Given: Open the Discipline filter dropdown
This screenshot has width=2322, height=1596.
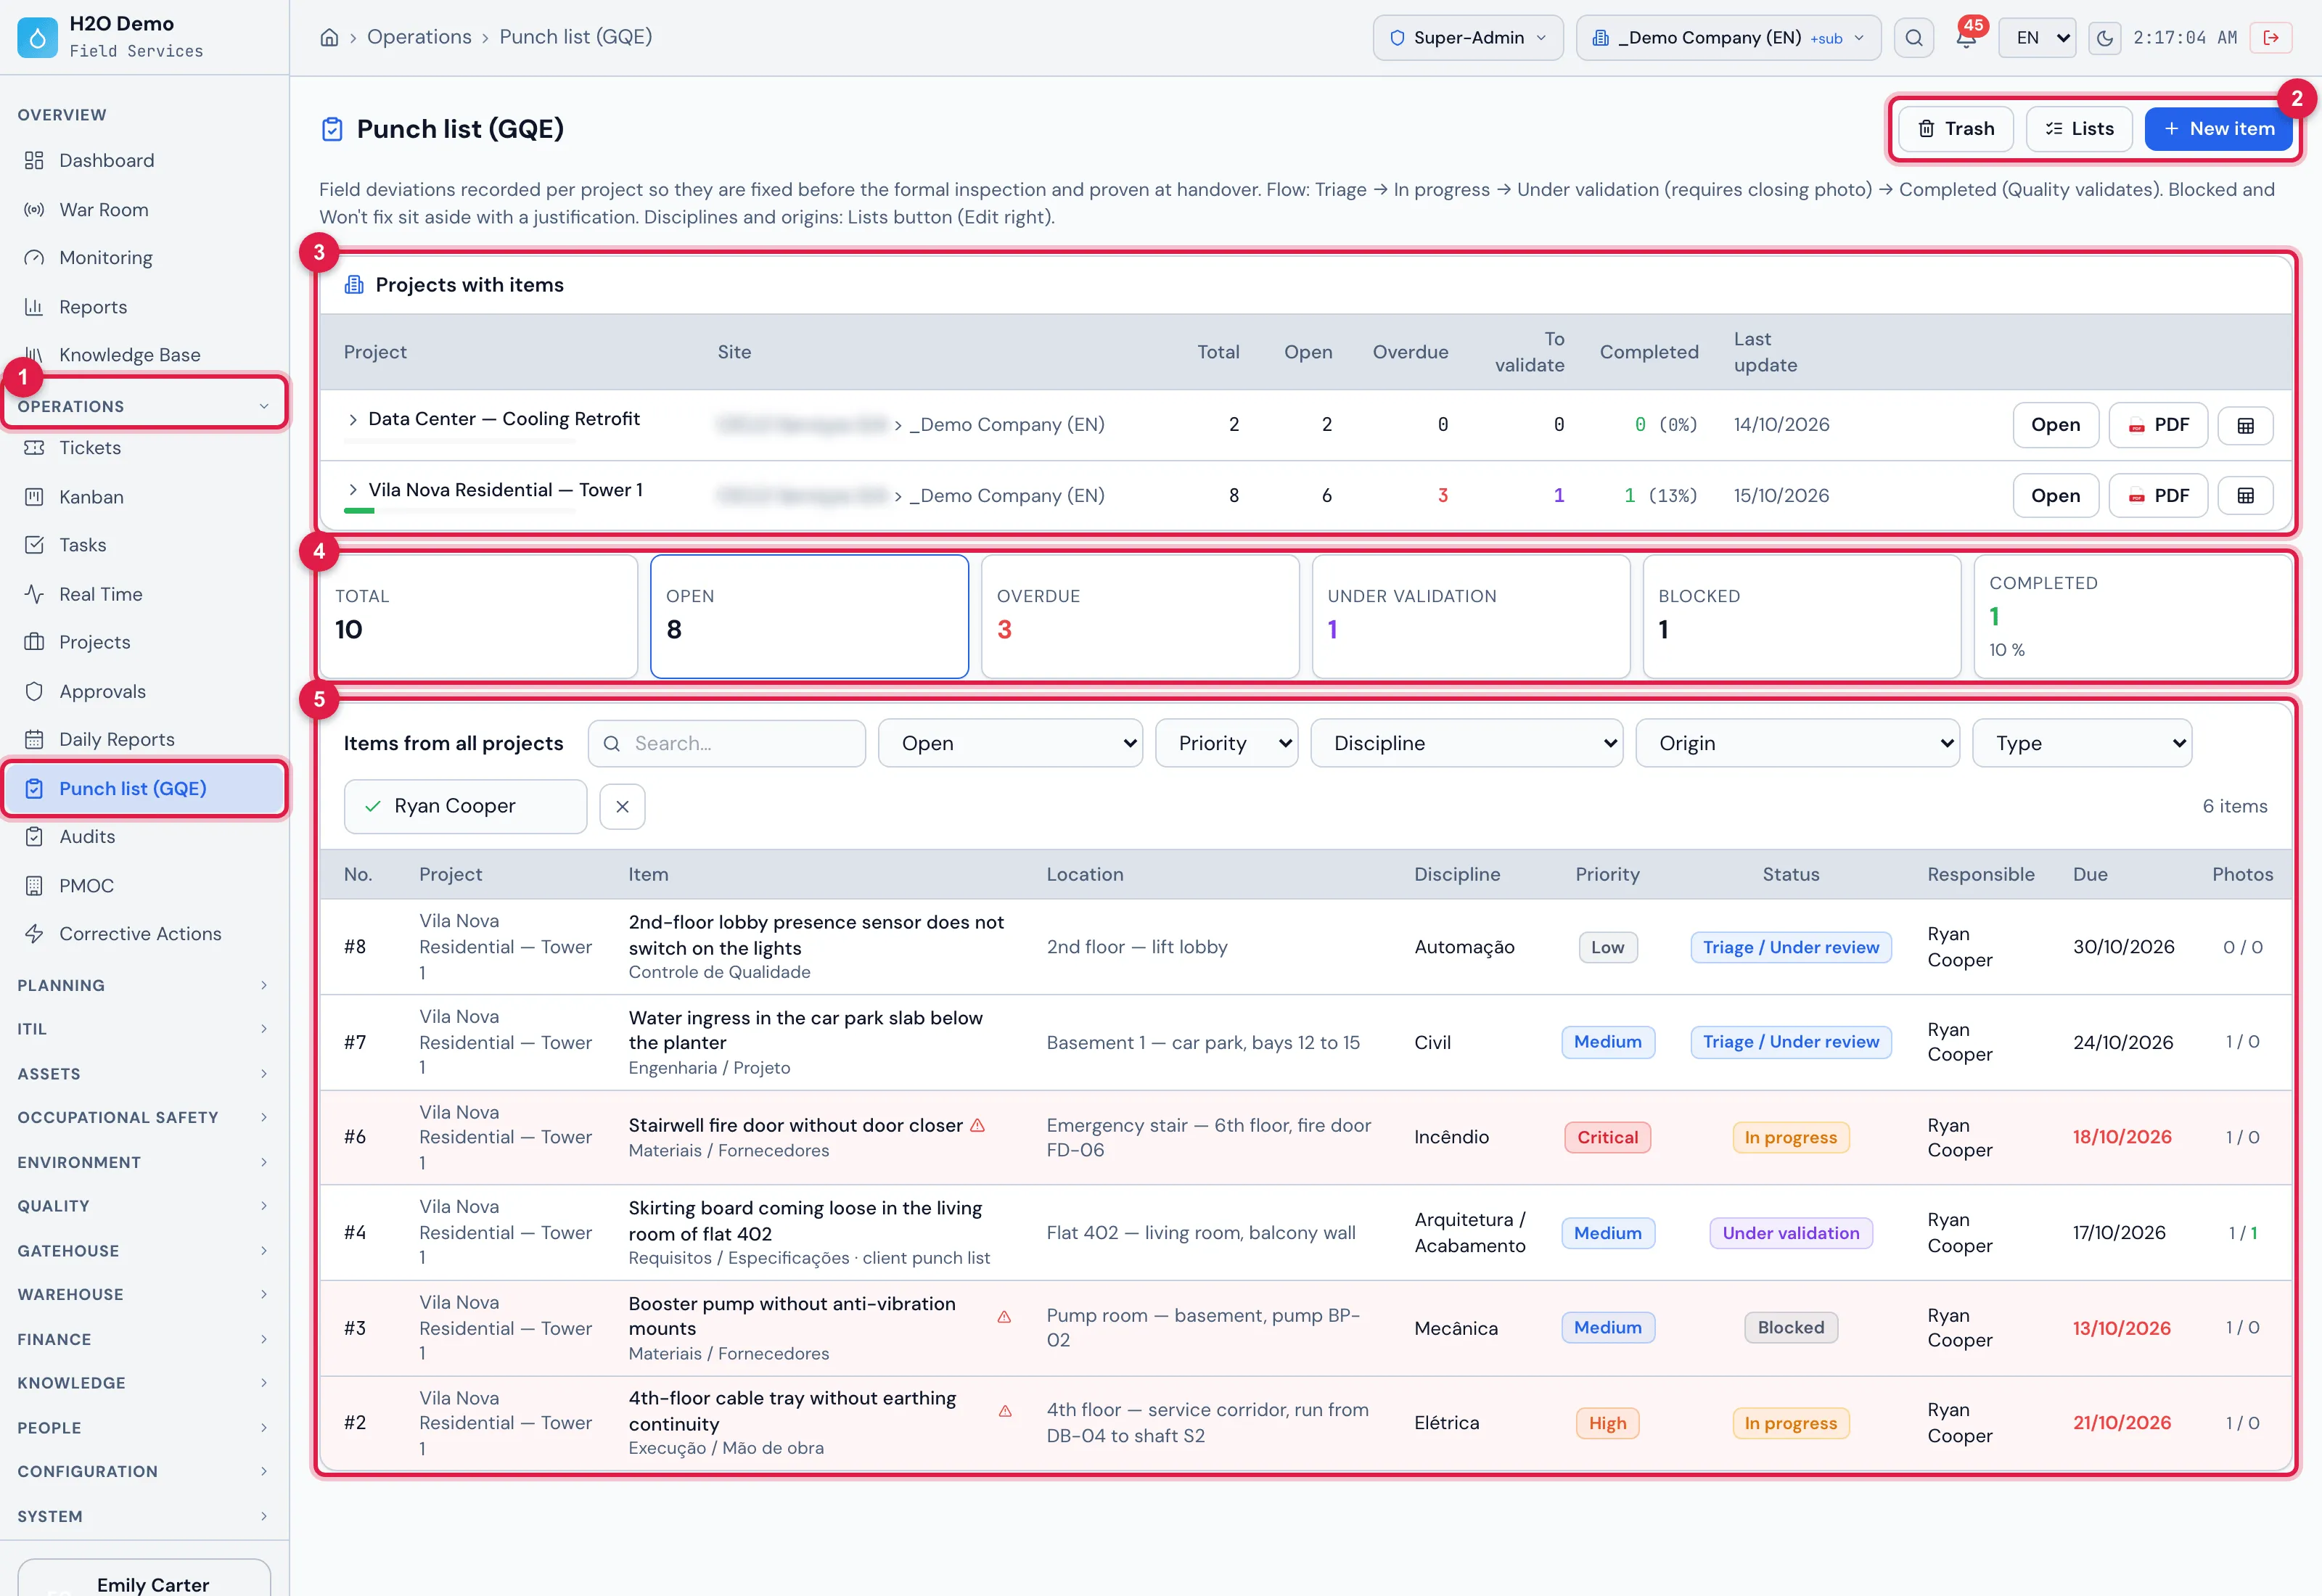Looking at the screenshot, I should point(1466,743).
